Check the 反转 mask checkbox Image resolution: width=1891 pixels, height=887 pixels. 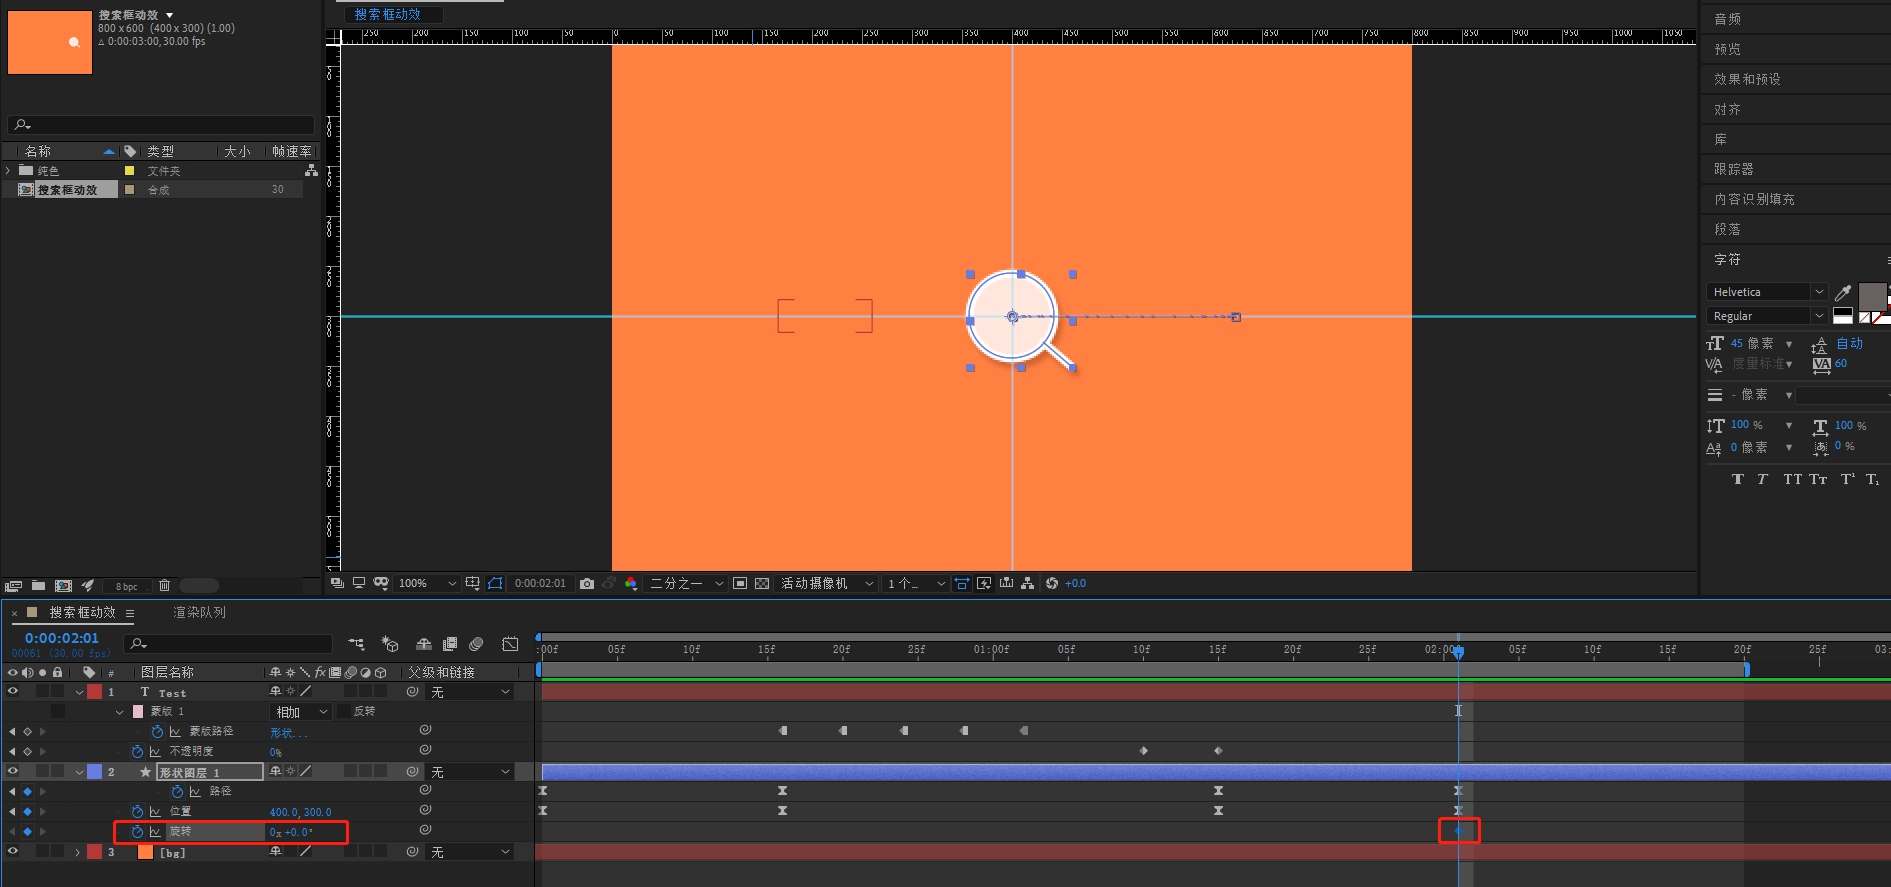coord(344,711)
